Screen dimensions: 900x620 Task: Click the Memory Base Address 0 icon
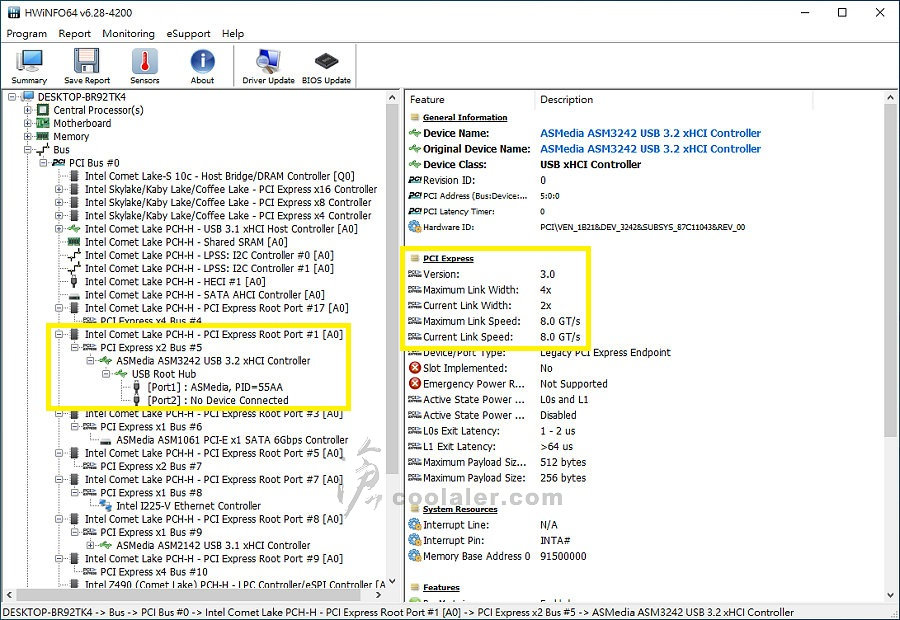coord(414,556)
